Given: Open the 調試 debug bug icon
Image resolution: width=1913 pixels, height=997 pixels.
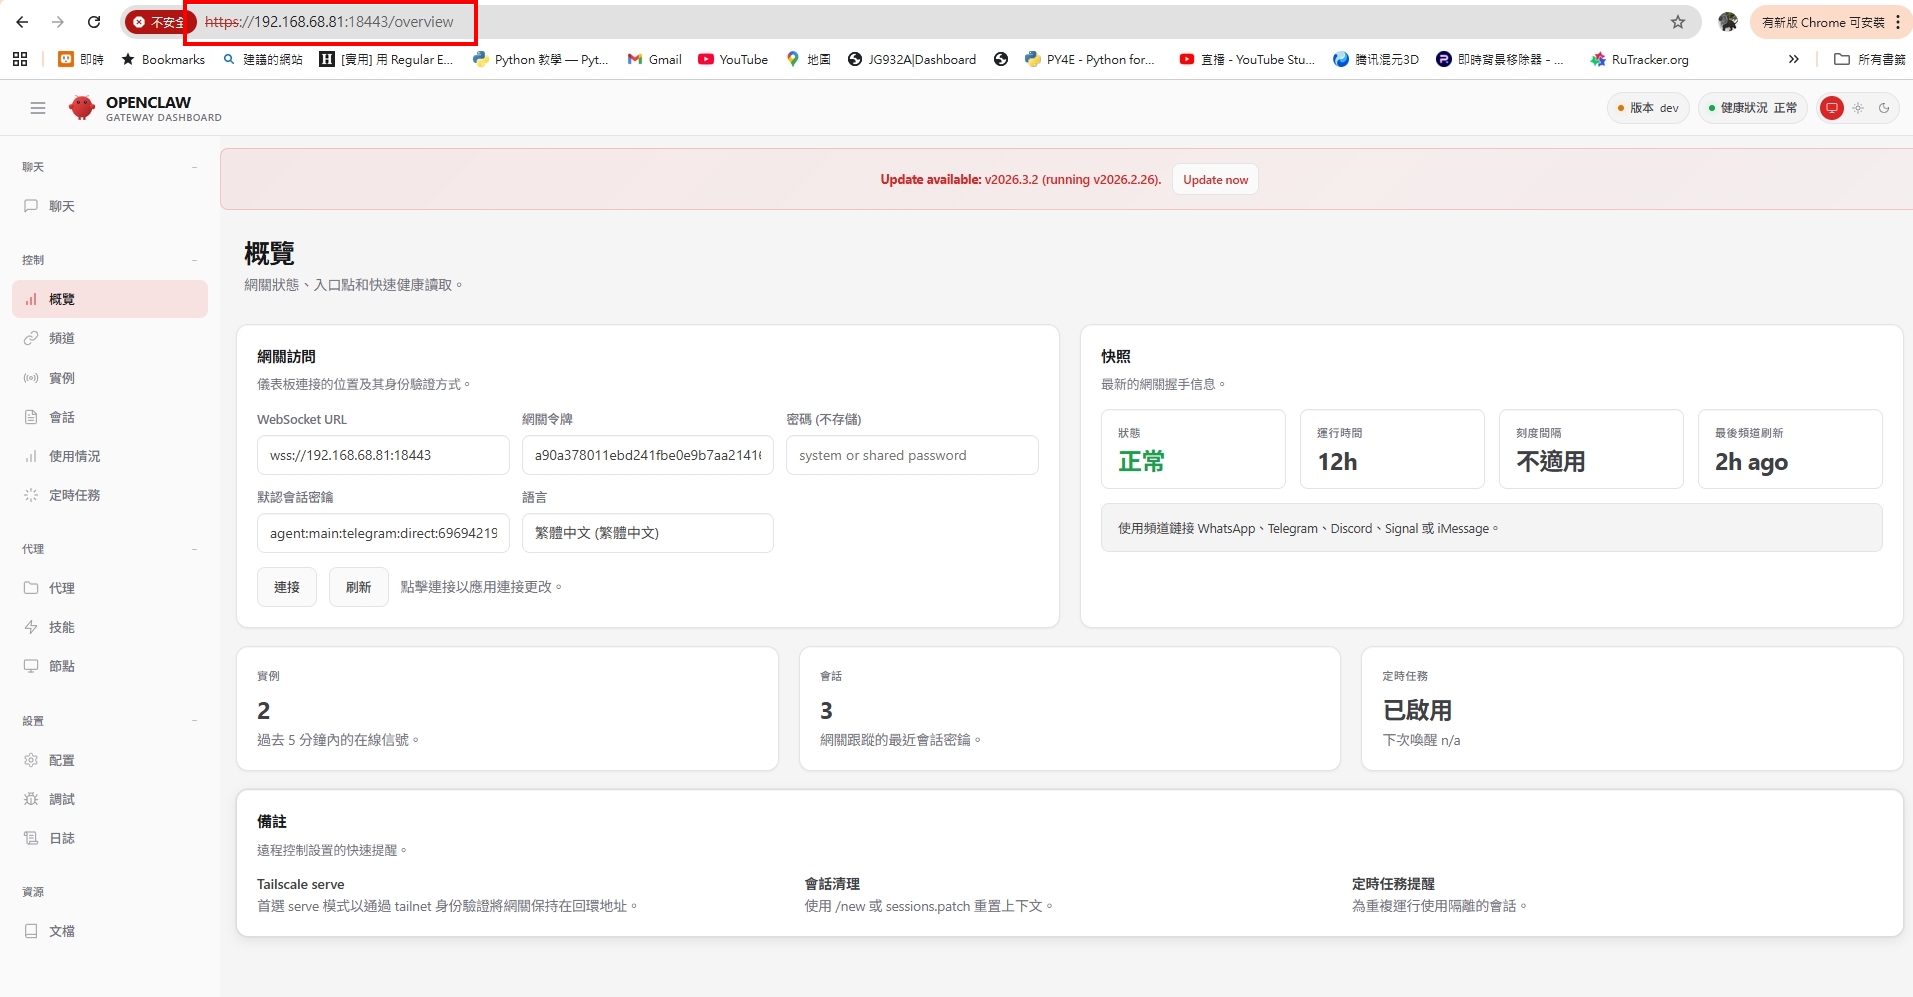Looking at the screenshot, I should pos(31,799).
